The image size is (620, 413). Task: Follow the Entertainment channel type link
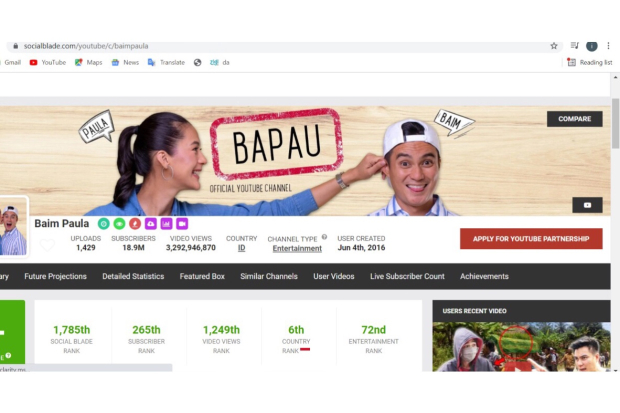[297, 248]
